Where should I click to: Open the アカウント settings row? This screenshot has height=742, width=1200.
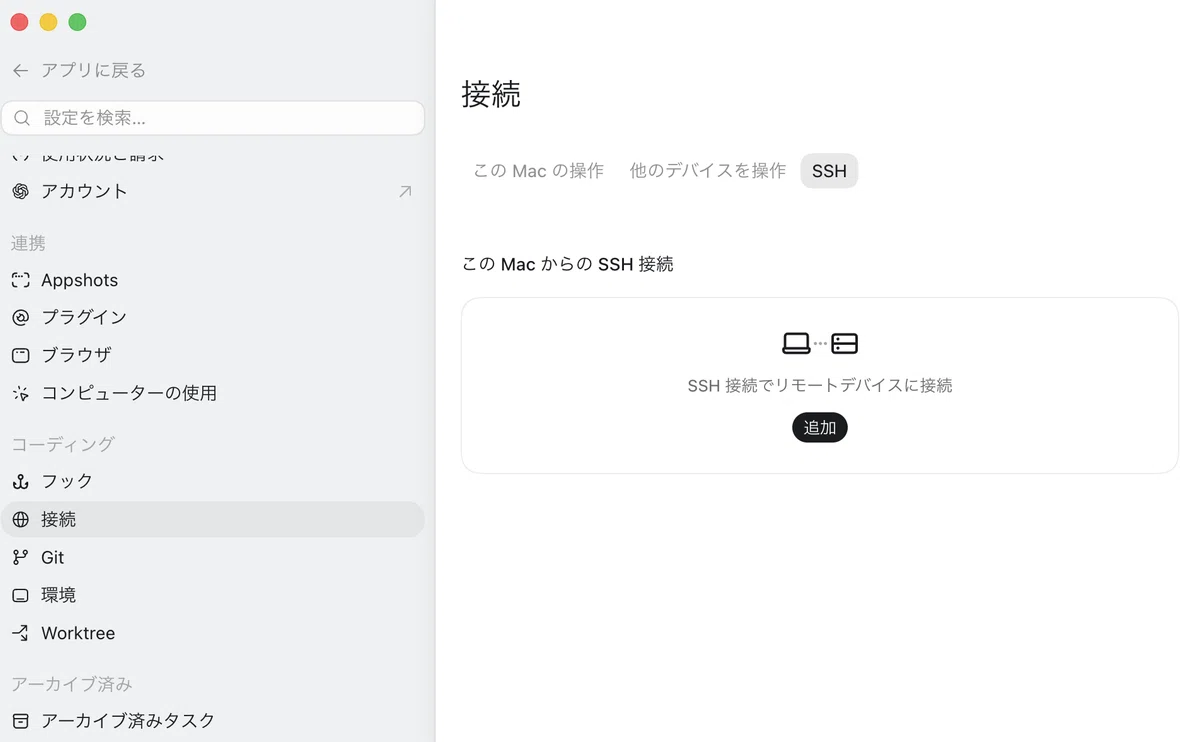[x=213, y=191]
